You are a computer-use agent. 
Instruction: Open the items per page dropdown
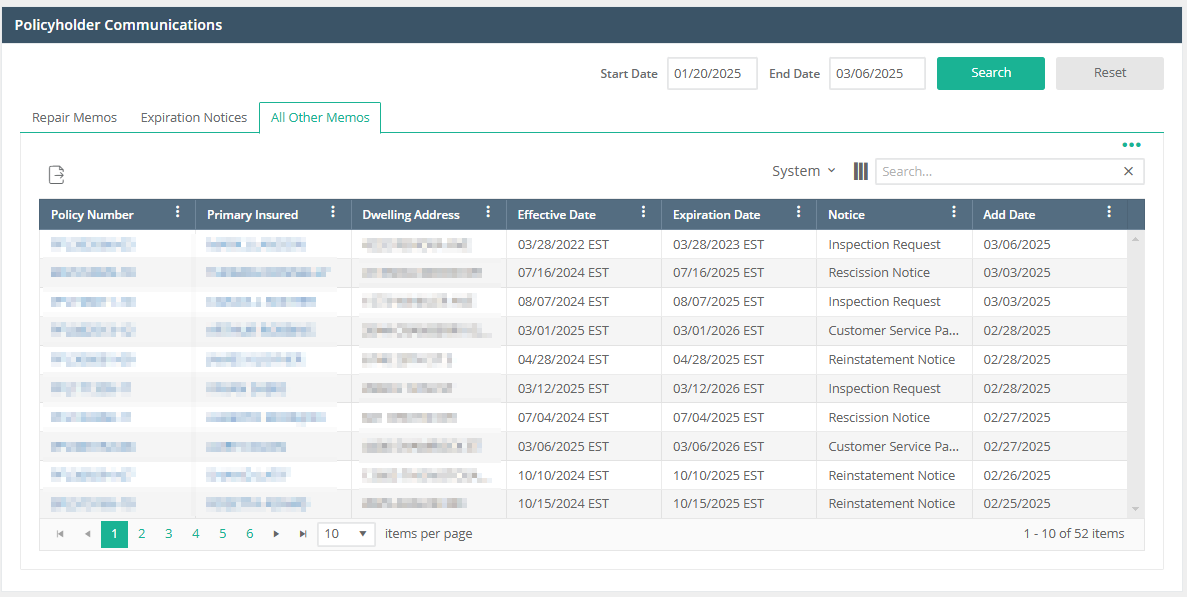tap(346, 534)
